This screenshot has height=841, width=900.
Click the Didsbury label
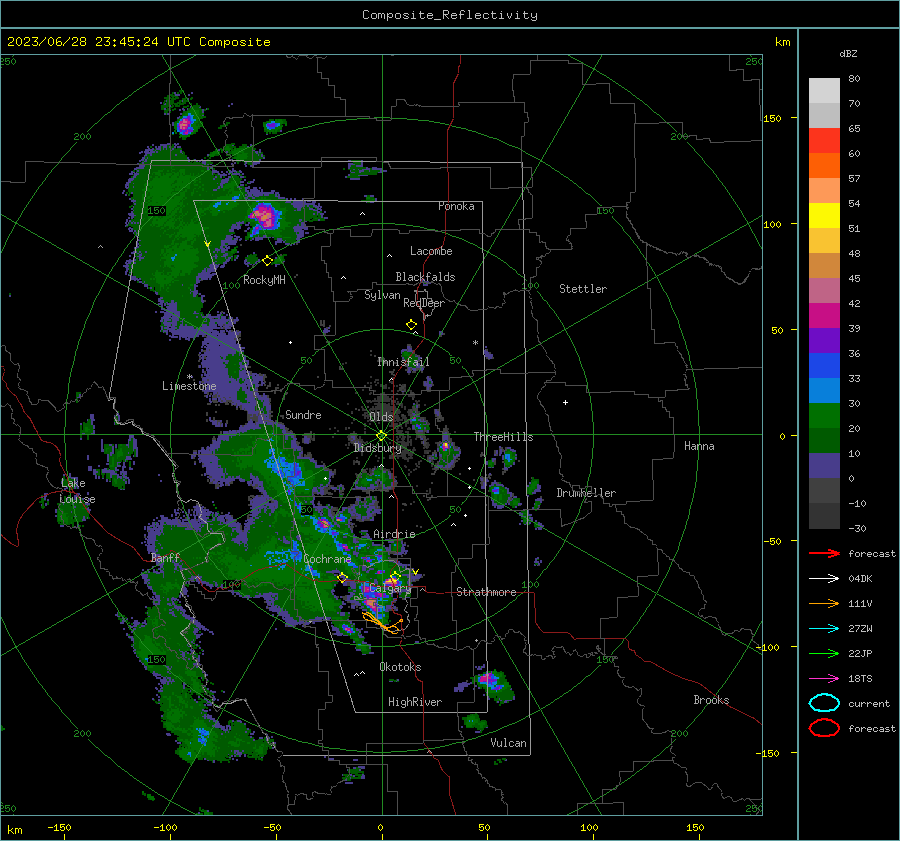[x=378, y=448]
